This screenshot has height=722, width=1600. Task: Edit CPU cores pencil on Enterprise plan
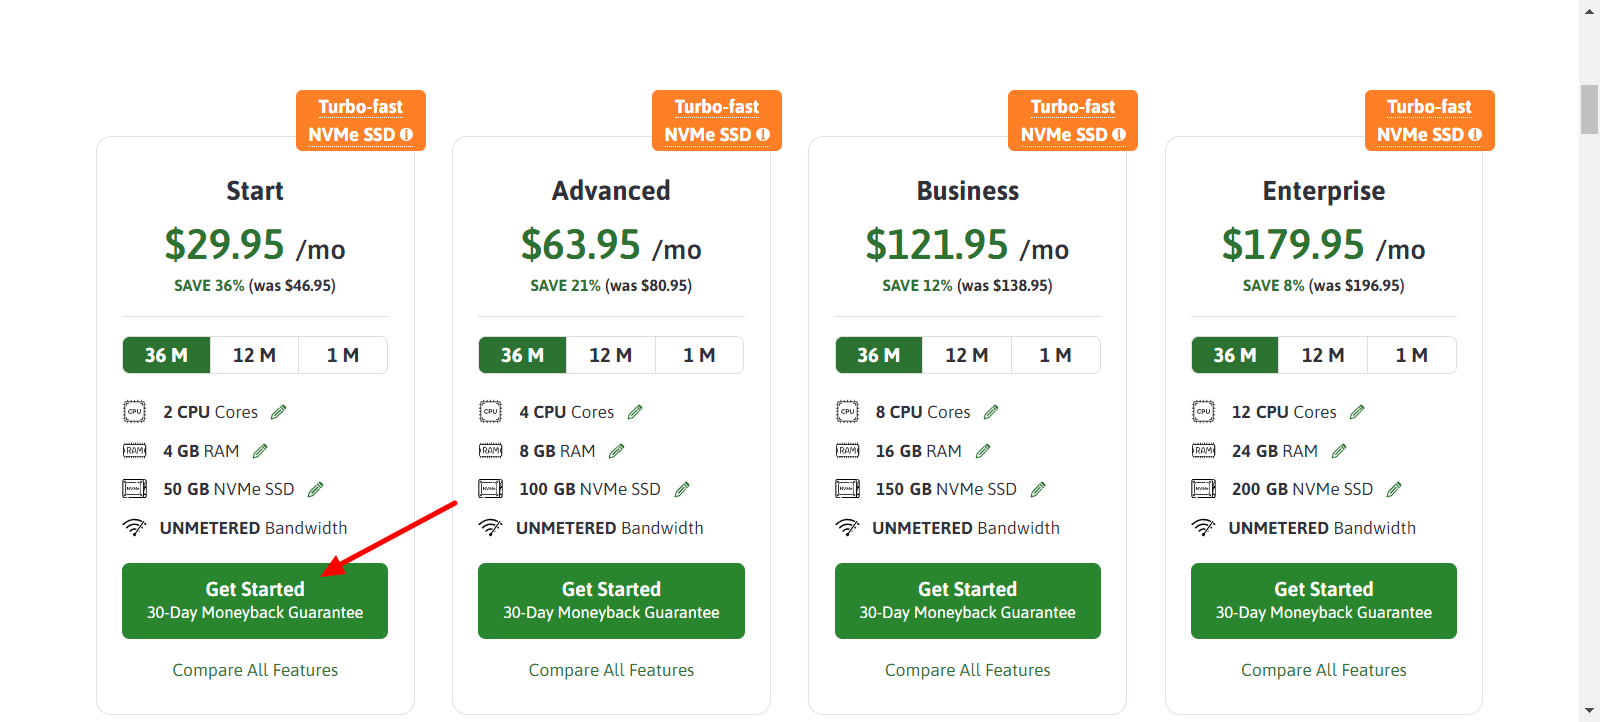pos(1357,412)
